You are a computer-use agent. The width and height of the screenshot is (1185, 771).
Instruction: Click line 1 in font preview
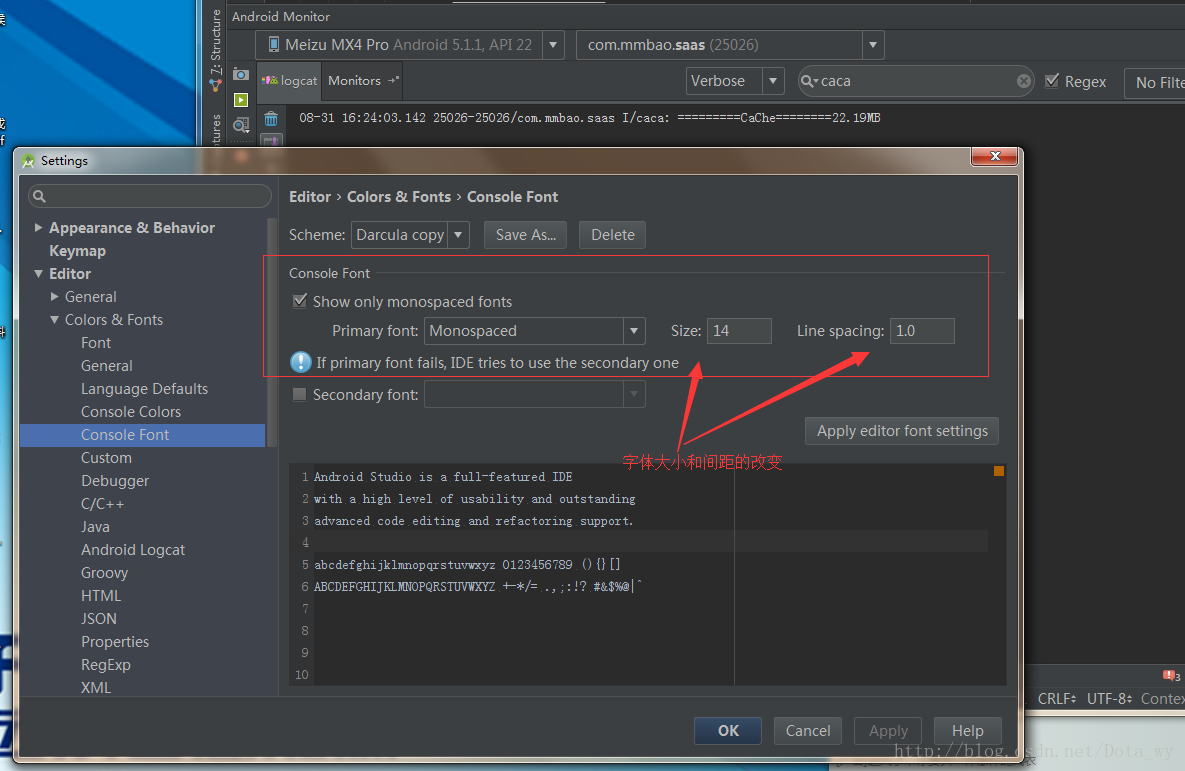[443, 477]
